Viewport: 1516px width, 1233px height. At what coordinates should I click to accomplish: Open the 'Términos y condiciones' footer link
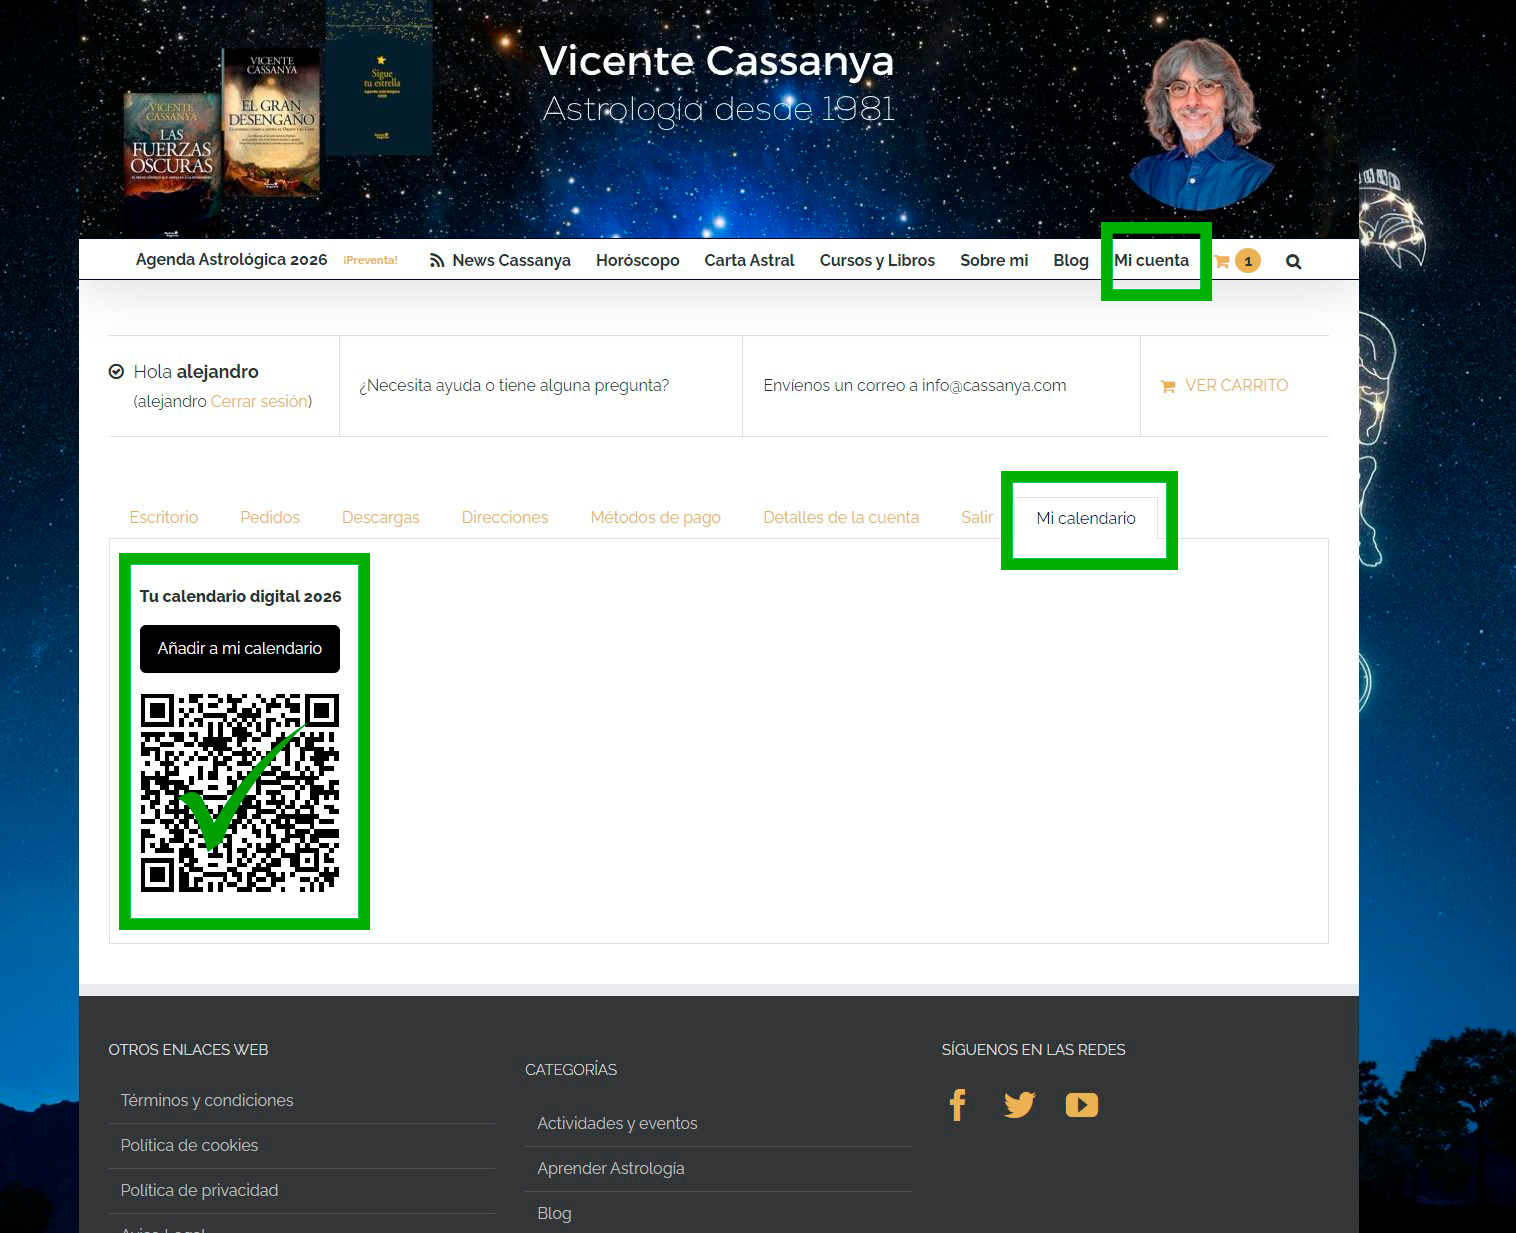click(207, 1100)
